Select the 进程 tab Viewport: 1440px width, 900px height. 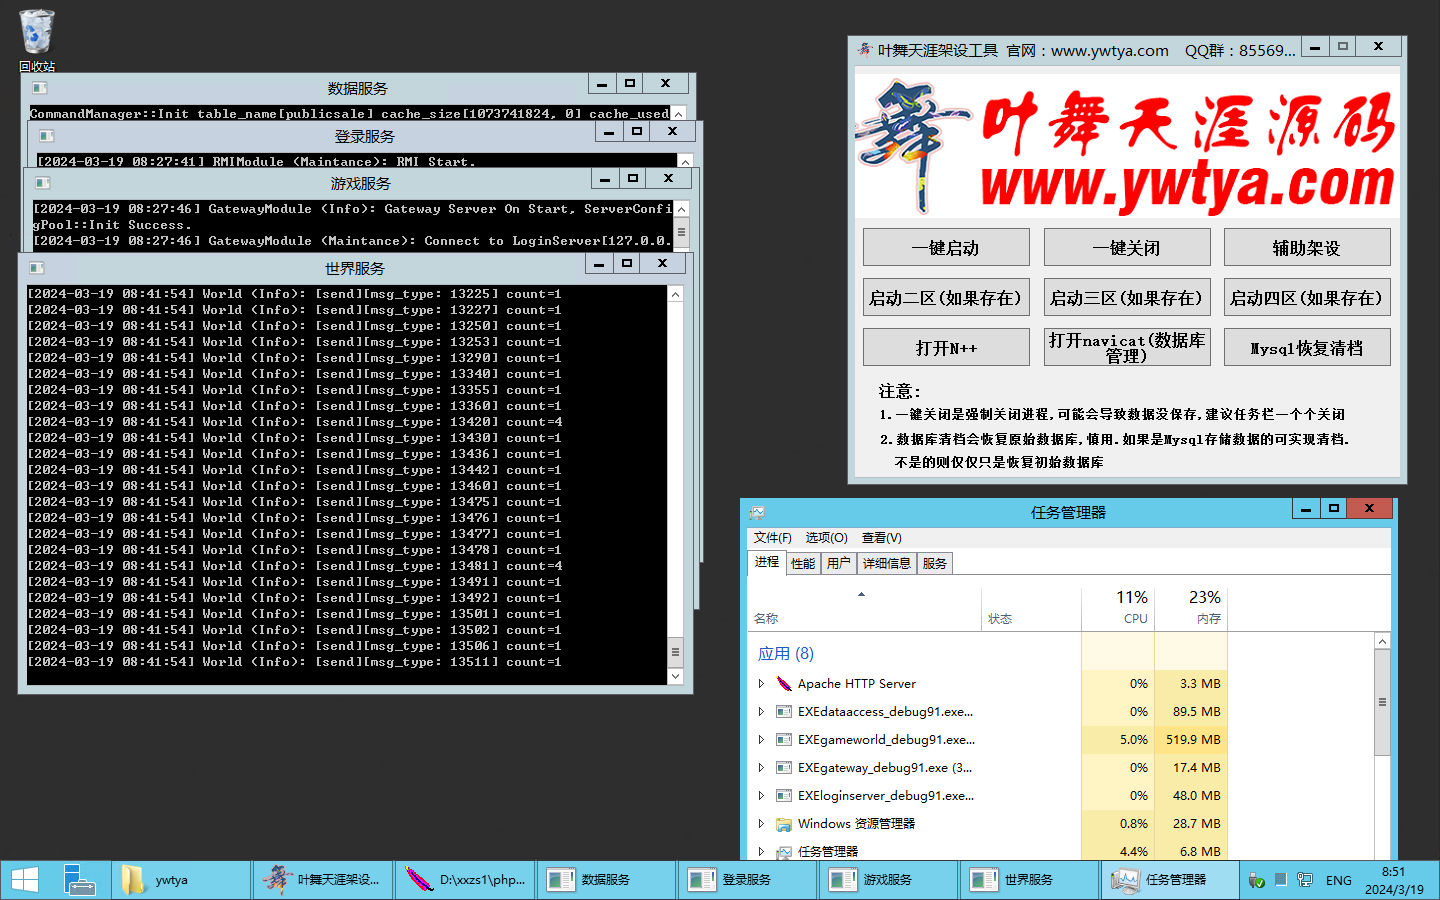[767, 562]
